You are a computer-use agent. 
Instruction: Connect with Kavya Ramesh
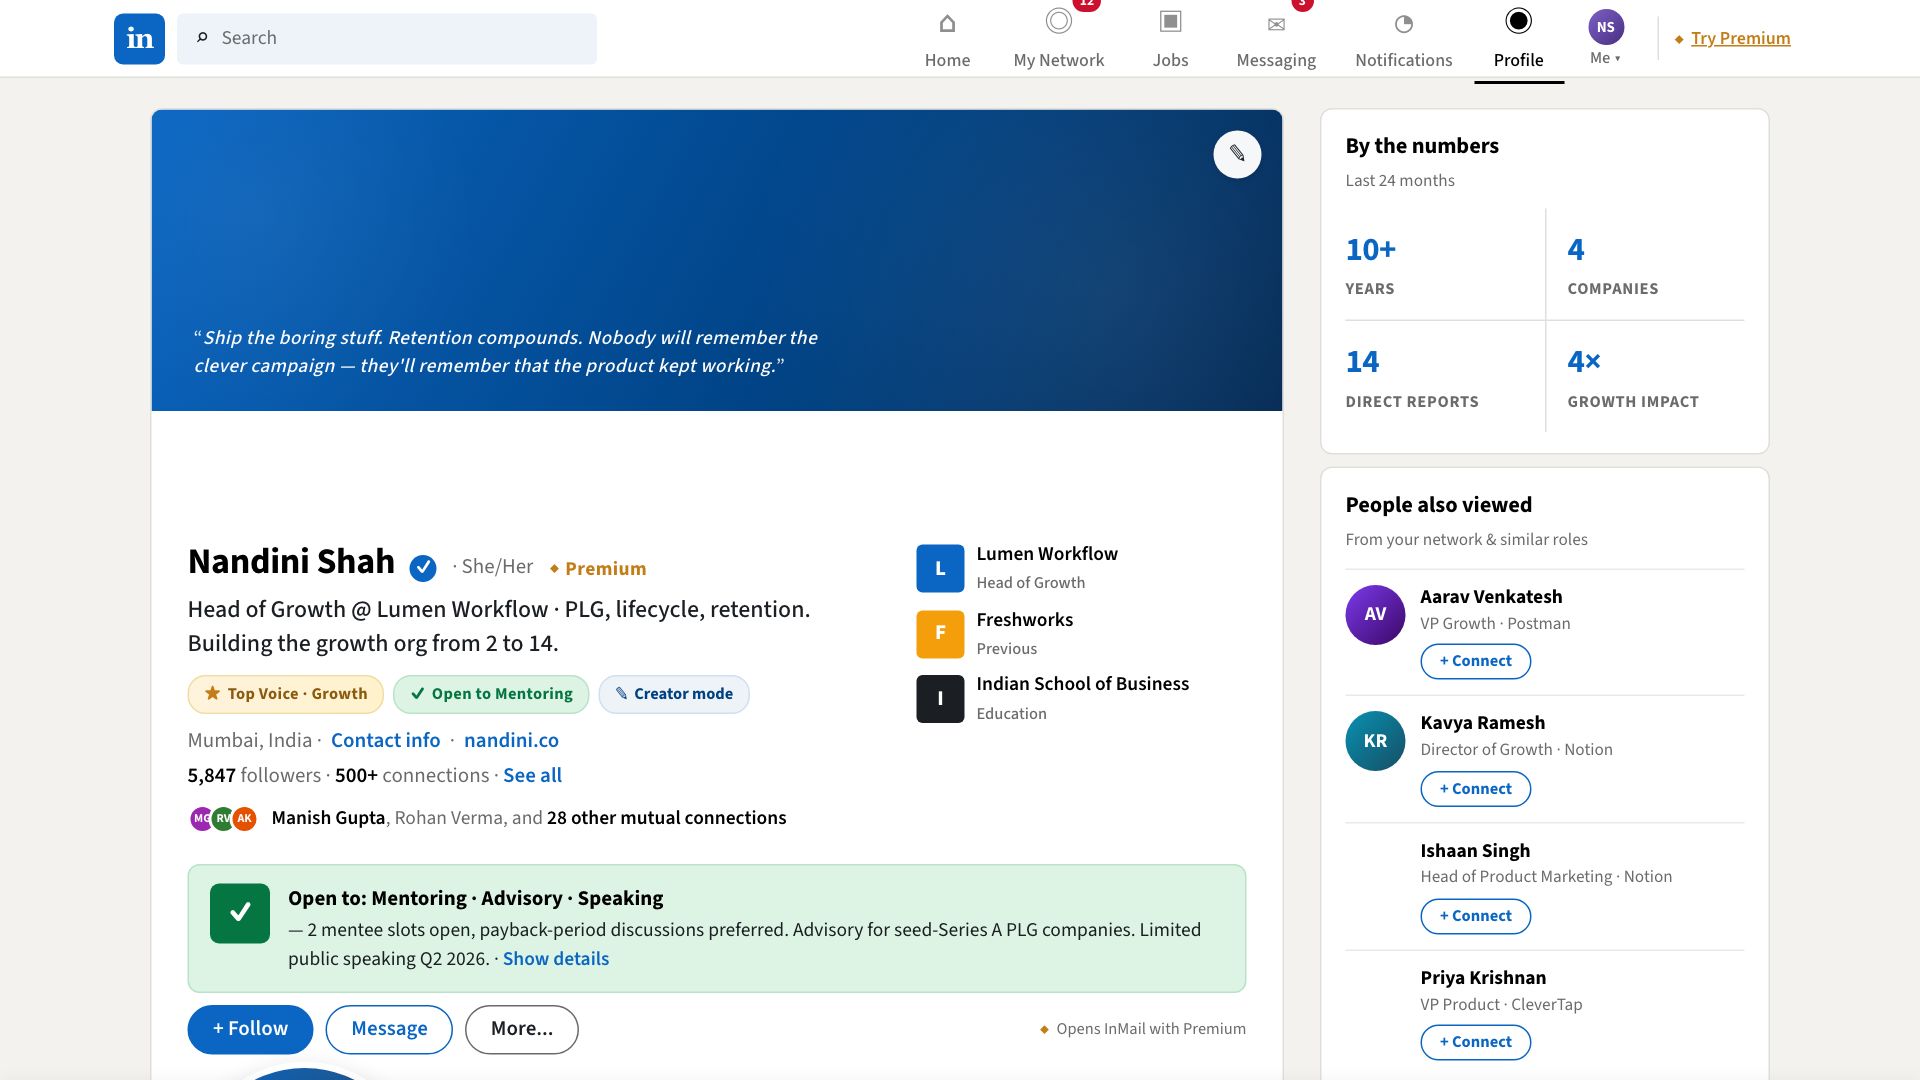[1475, 789]
